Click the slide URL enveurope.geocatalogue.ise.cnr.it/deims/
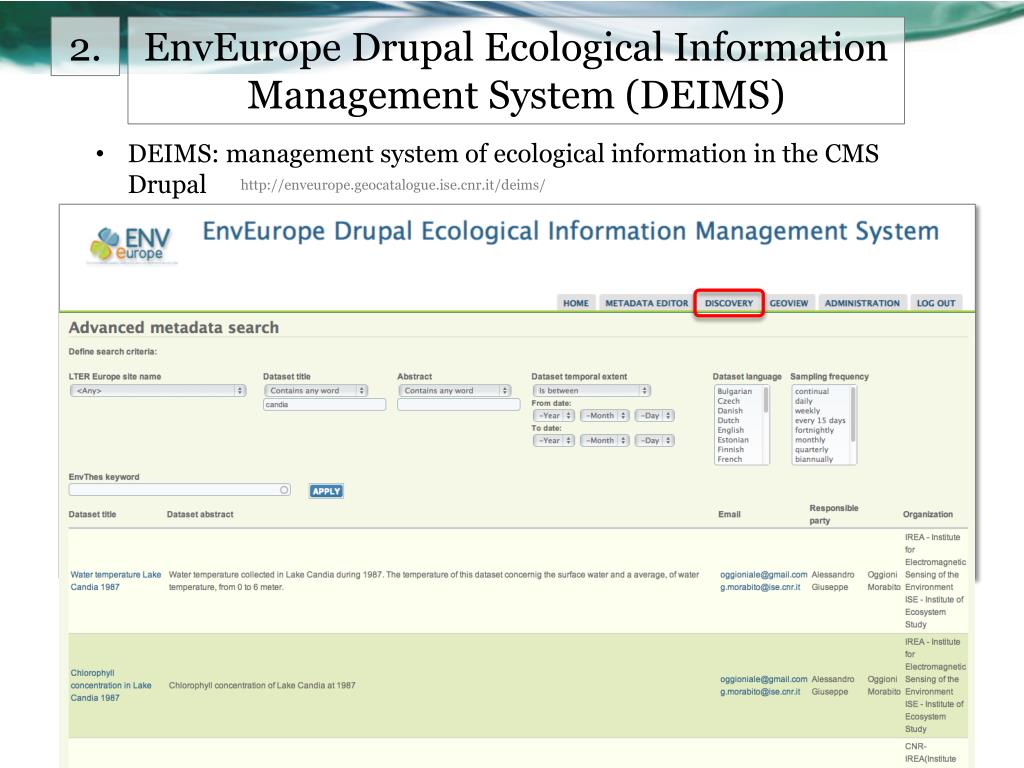Screen dimensions: 1024x768 click(392, 185)
